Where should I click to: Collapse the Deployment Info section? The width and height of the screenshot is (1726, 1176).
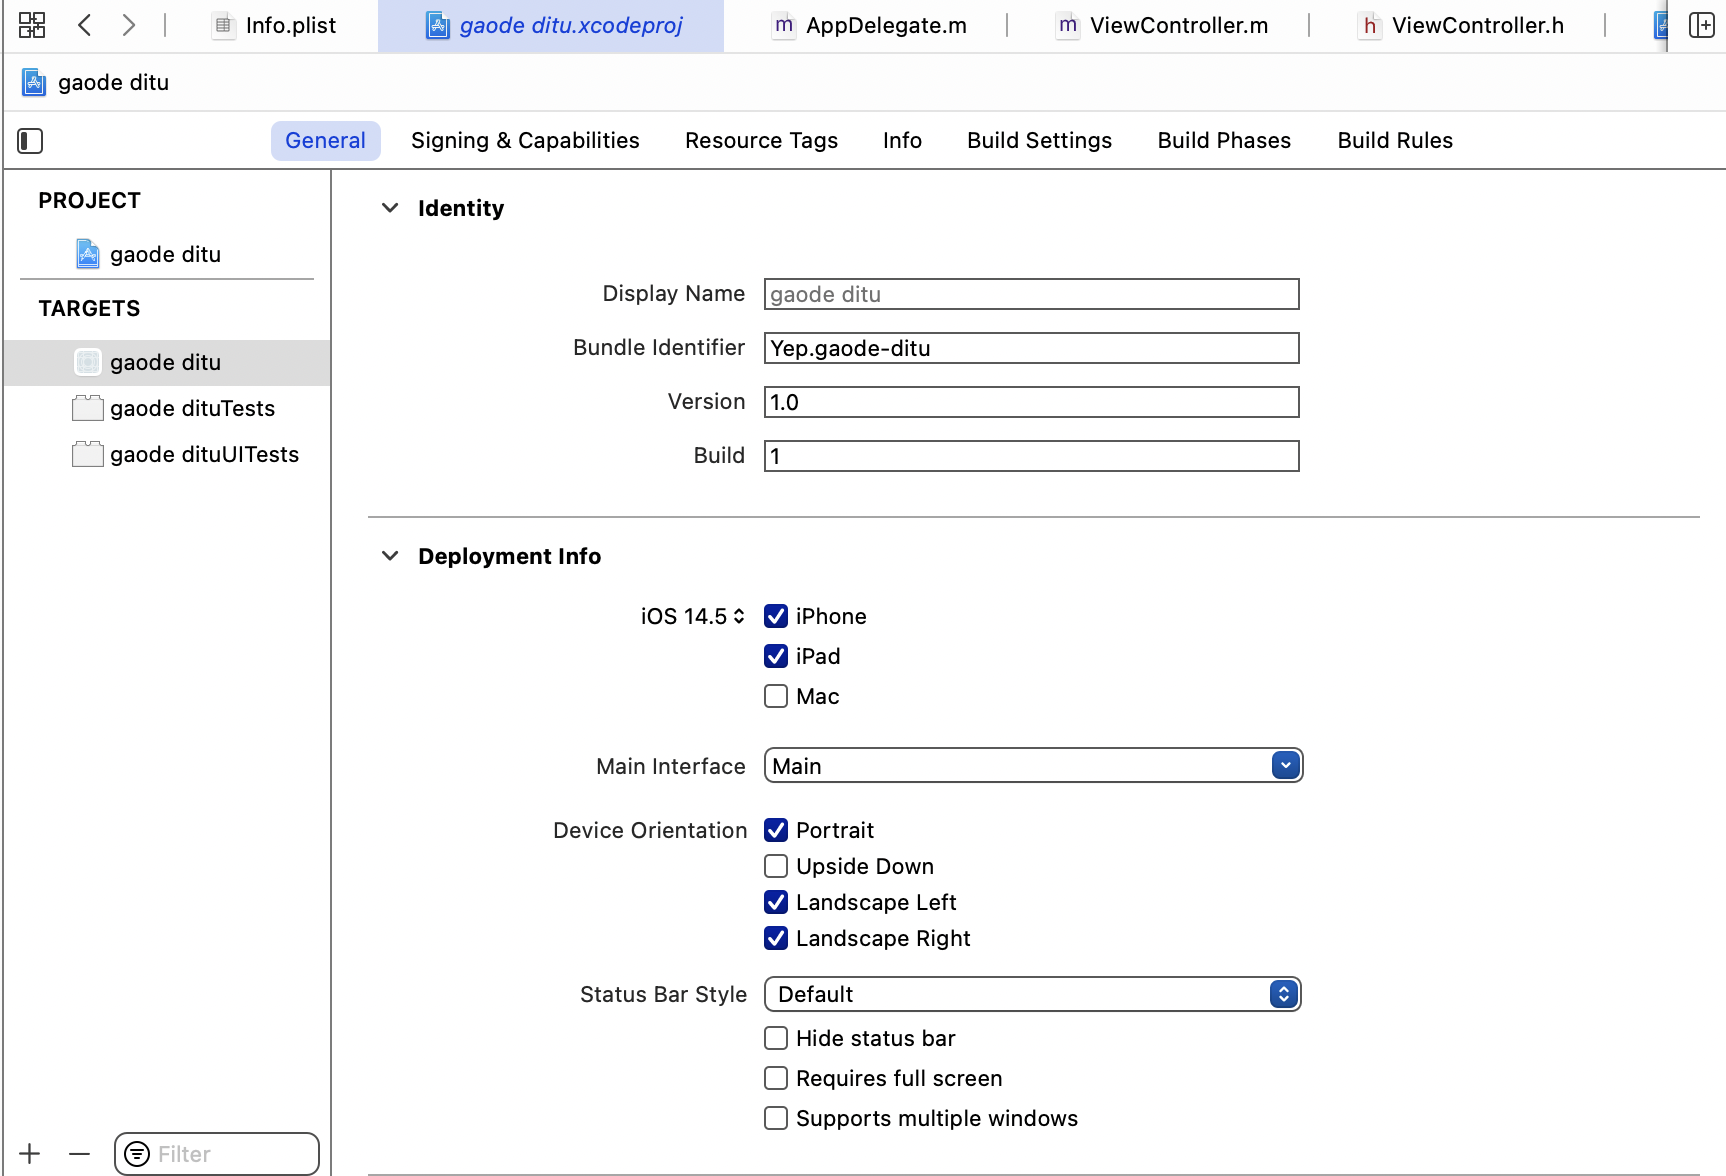click(390, 556)
